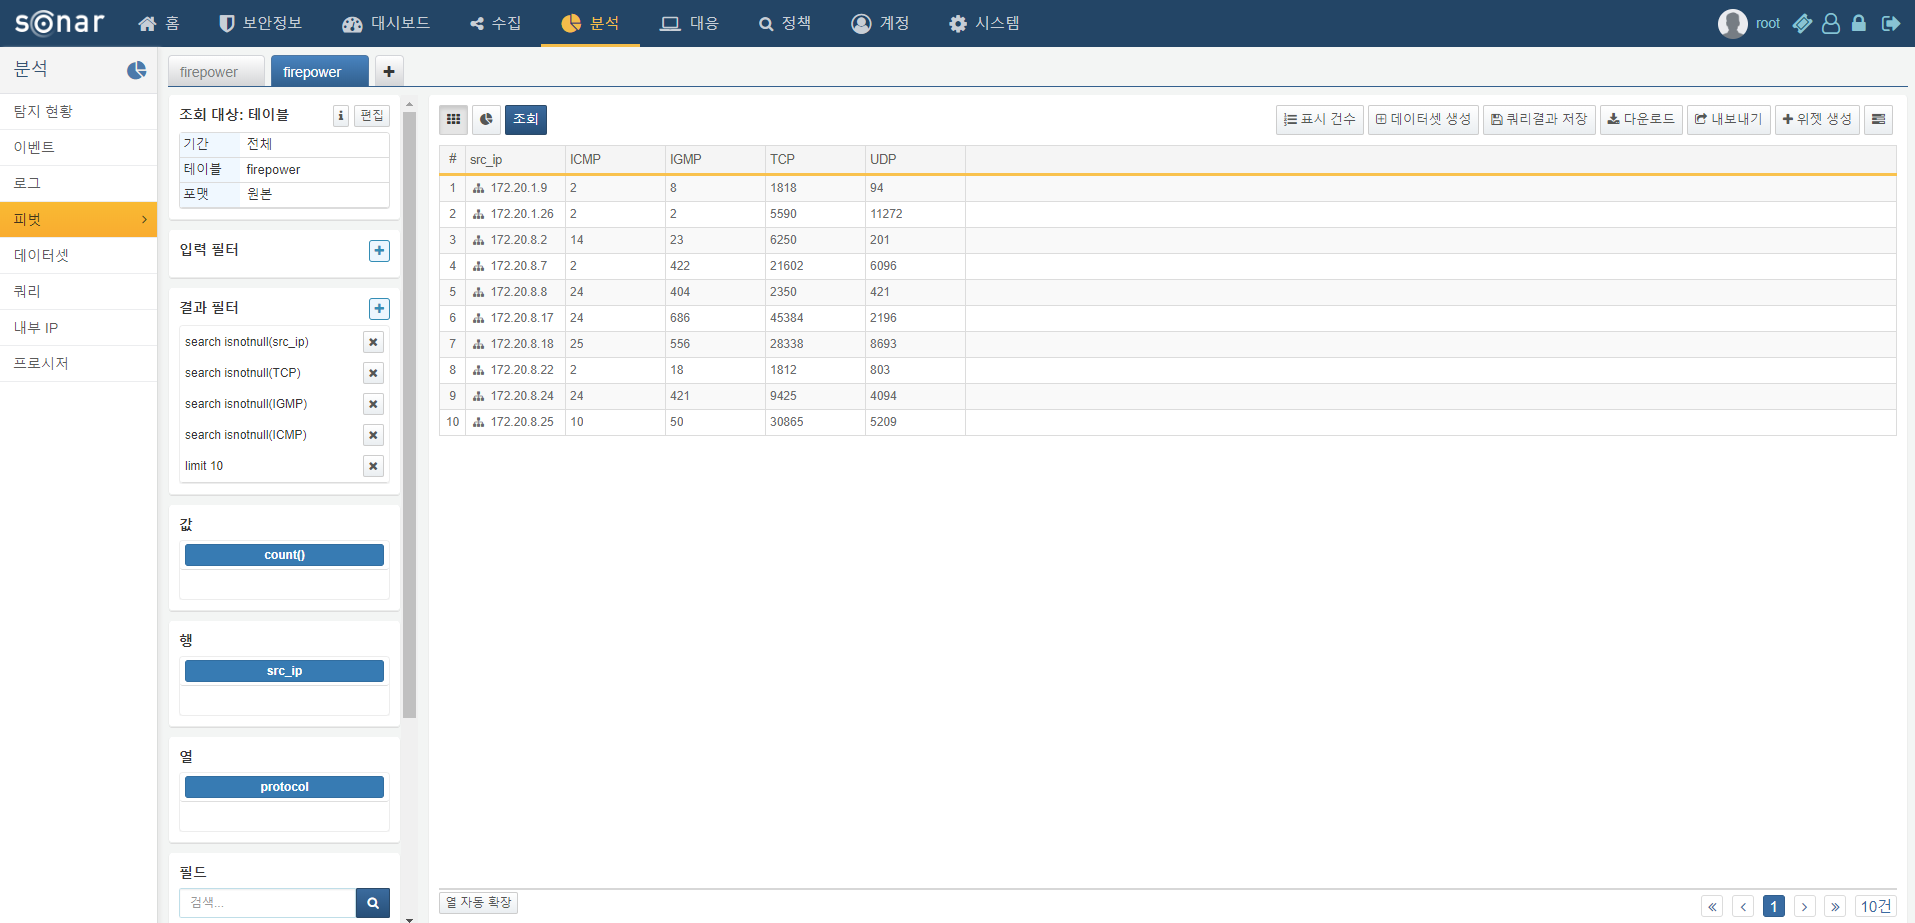Open the 표시 건수 display count option
Image resolution: width=1915 pixels, height=923 pixels.
(1320, 119)
